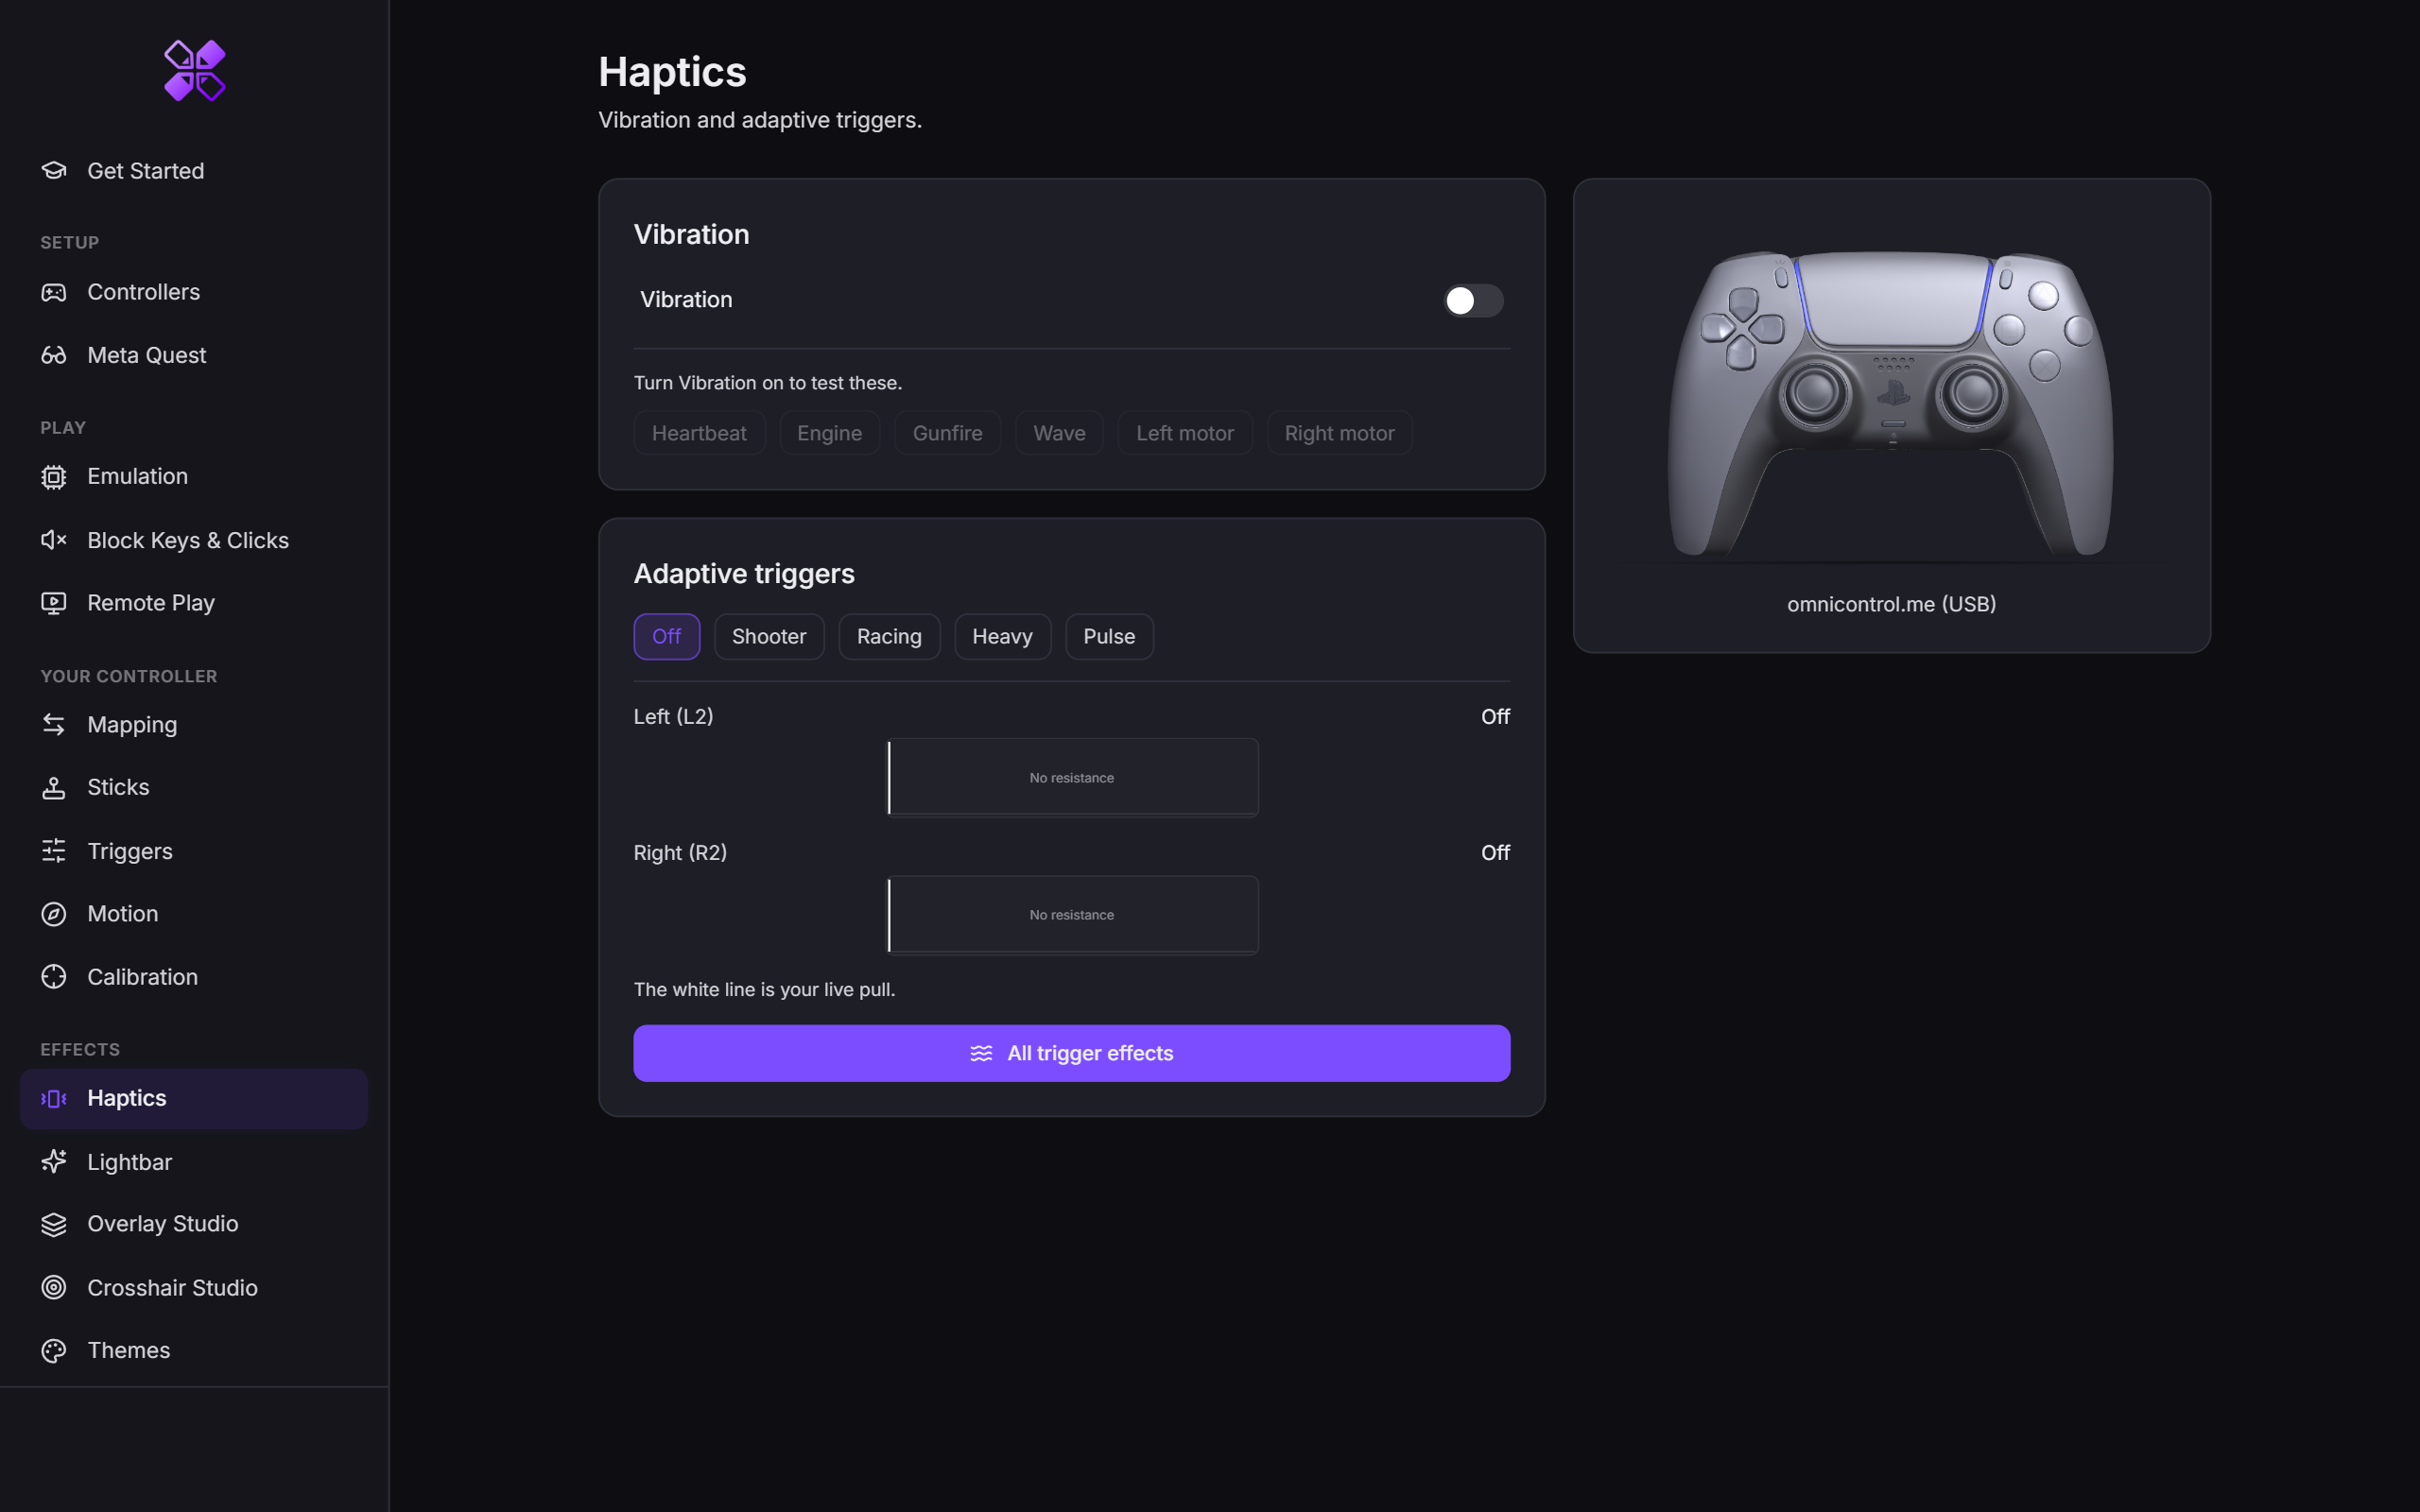Go to the Lightbar label
The image size is (2420, 1512).
(x=130, y=1162)
